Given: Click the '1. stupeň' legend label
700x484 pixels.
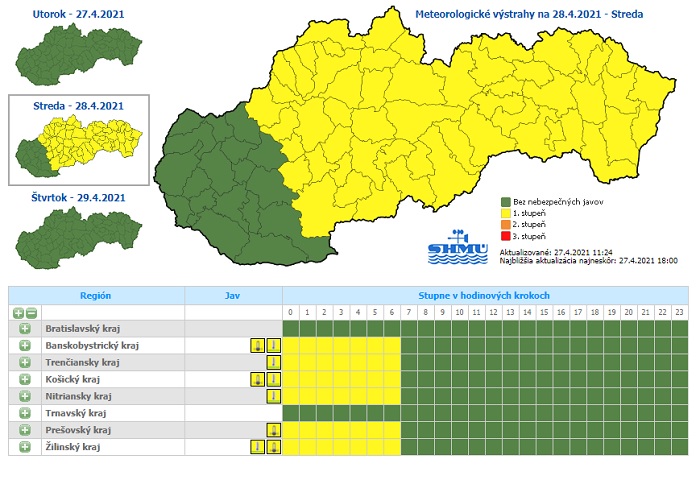Looking at the screenshot, I should 529,213.
